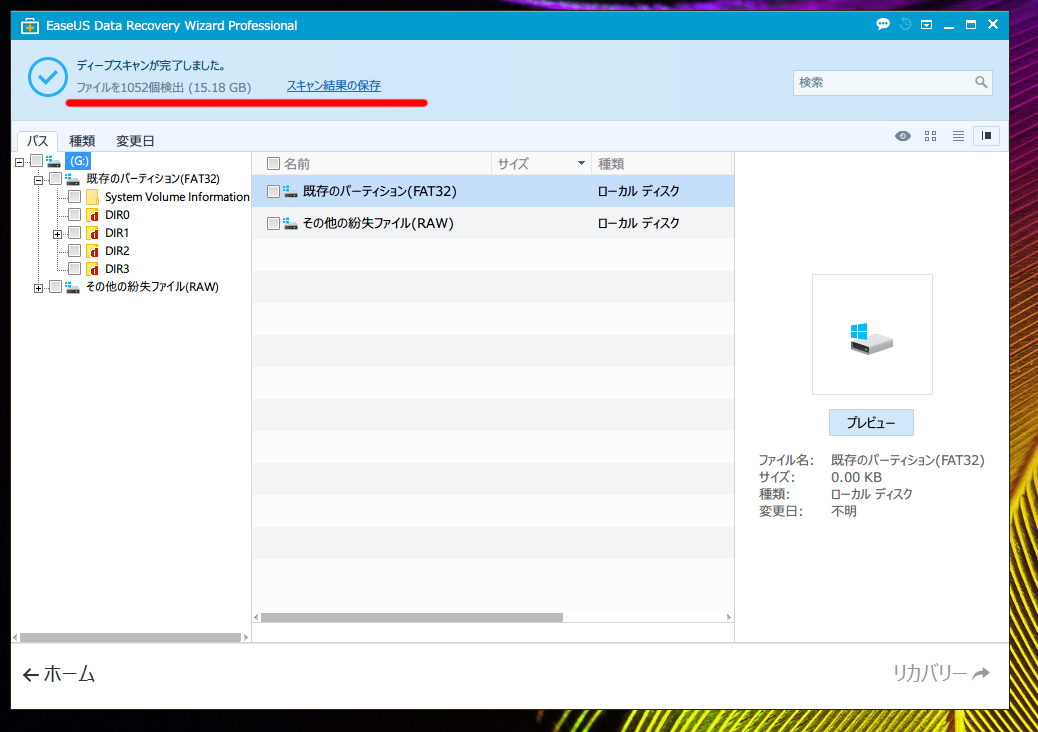Click the search magnifier icon

pos(981,82)
